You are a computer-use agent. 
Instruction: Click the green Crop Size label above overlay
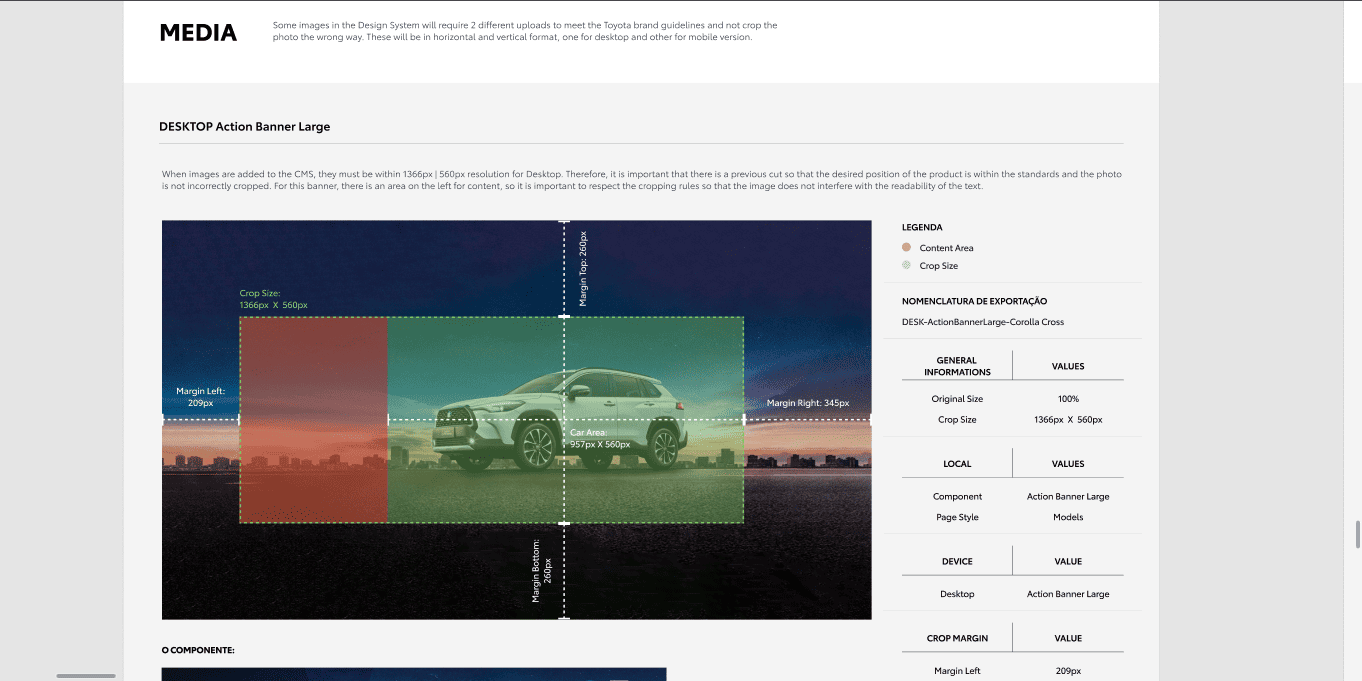pyautogui.click(x=273, y=299)
